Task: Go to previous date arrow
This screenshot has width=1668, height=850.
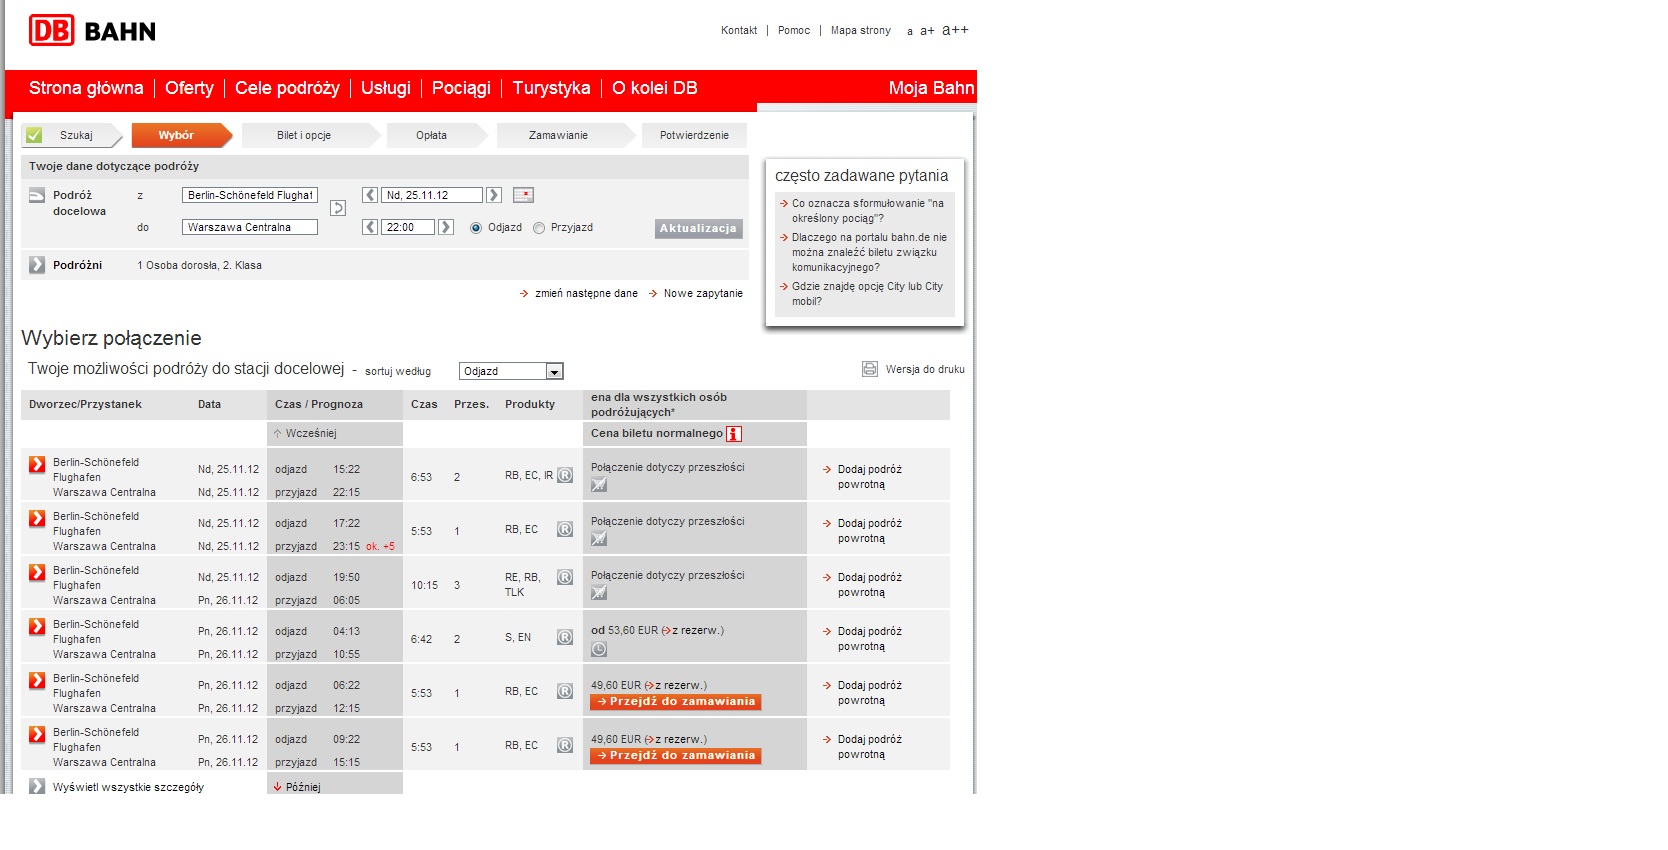Action: tap(370, 195)
